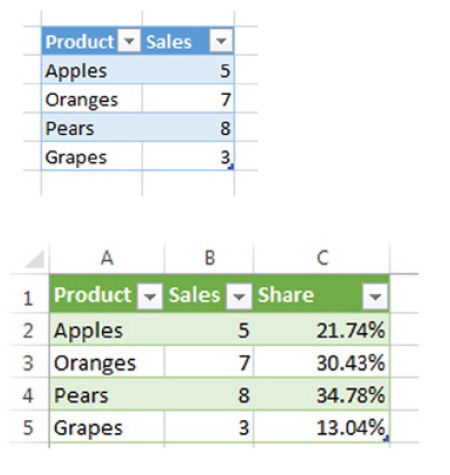Select the 34.78% share cell
This screenshot has height=475, width=450.
[x=322, y=395]
